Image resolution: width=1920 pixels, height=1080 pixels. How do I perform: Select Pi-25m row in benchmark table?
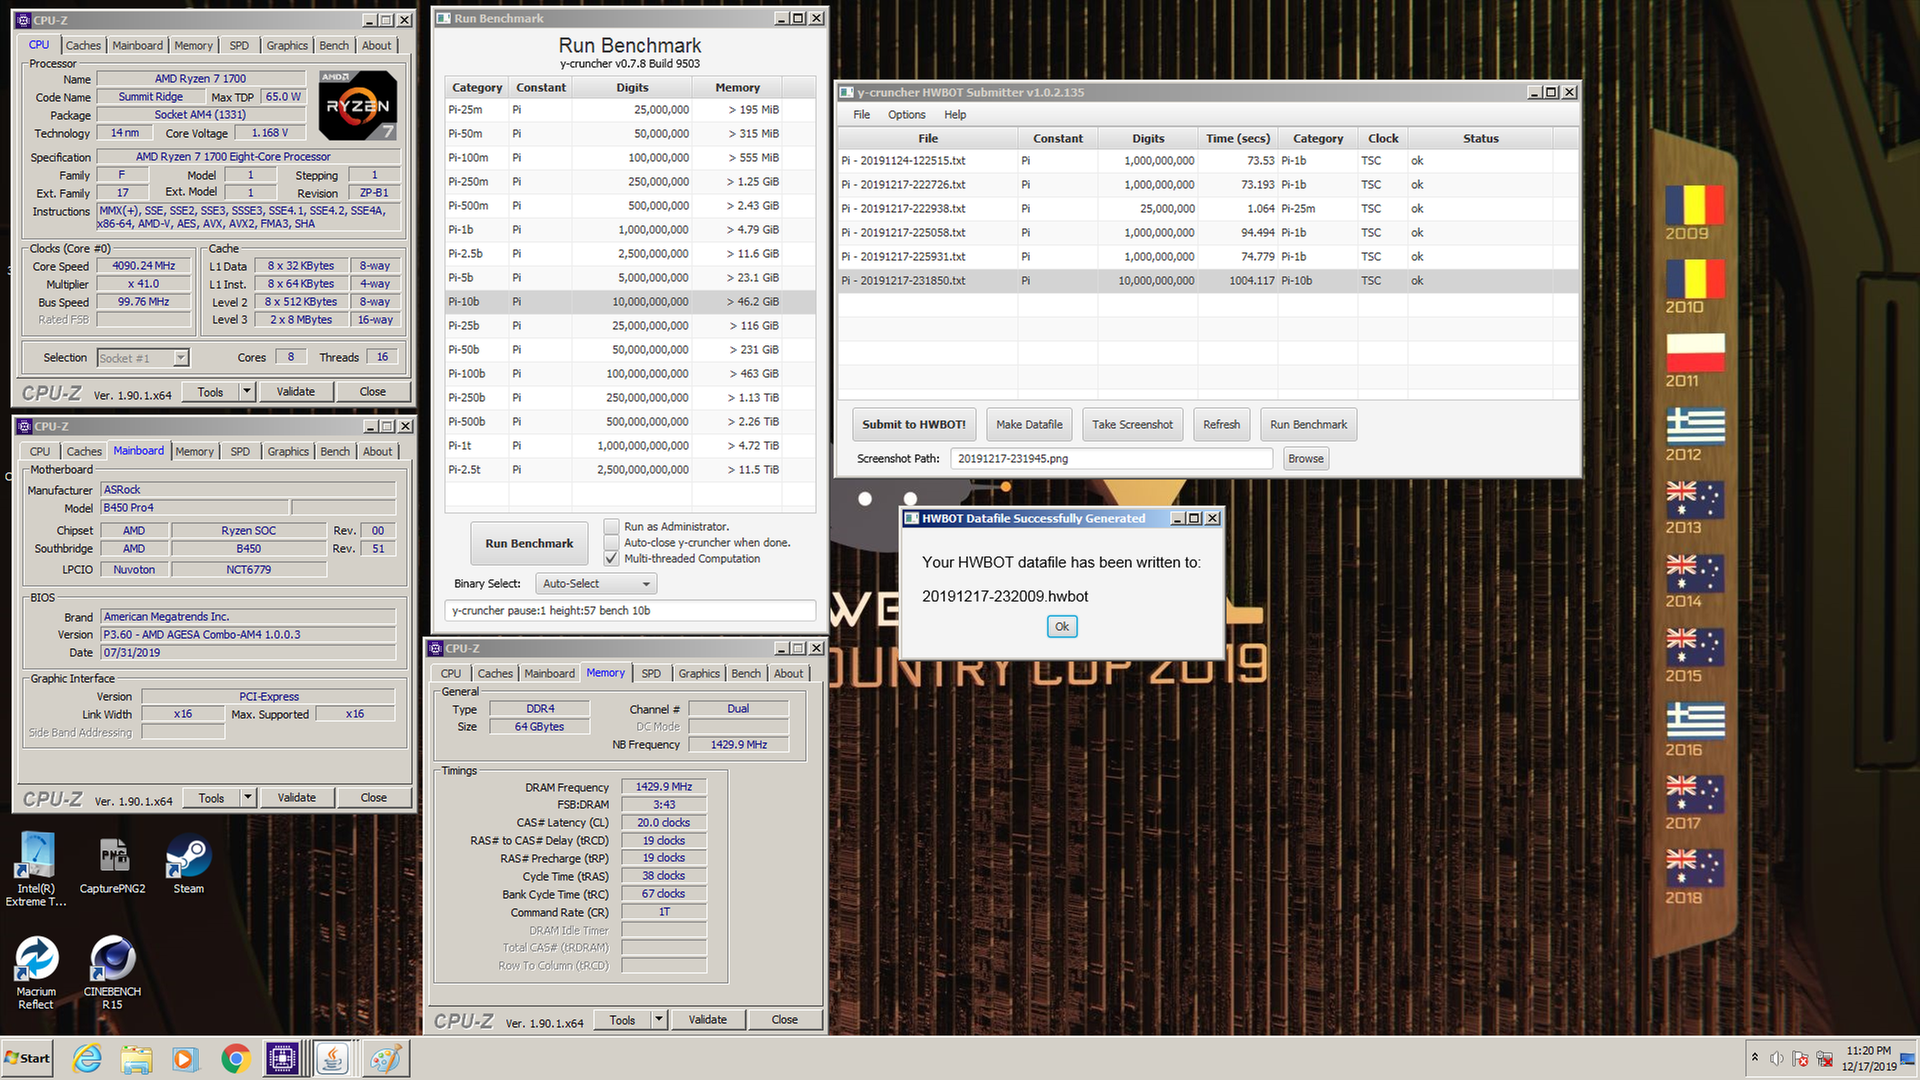630,109
